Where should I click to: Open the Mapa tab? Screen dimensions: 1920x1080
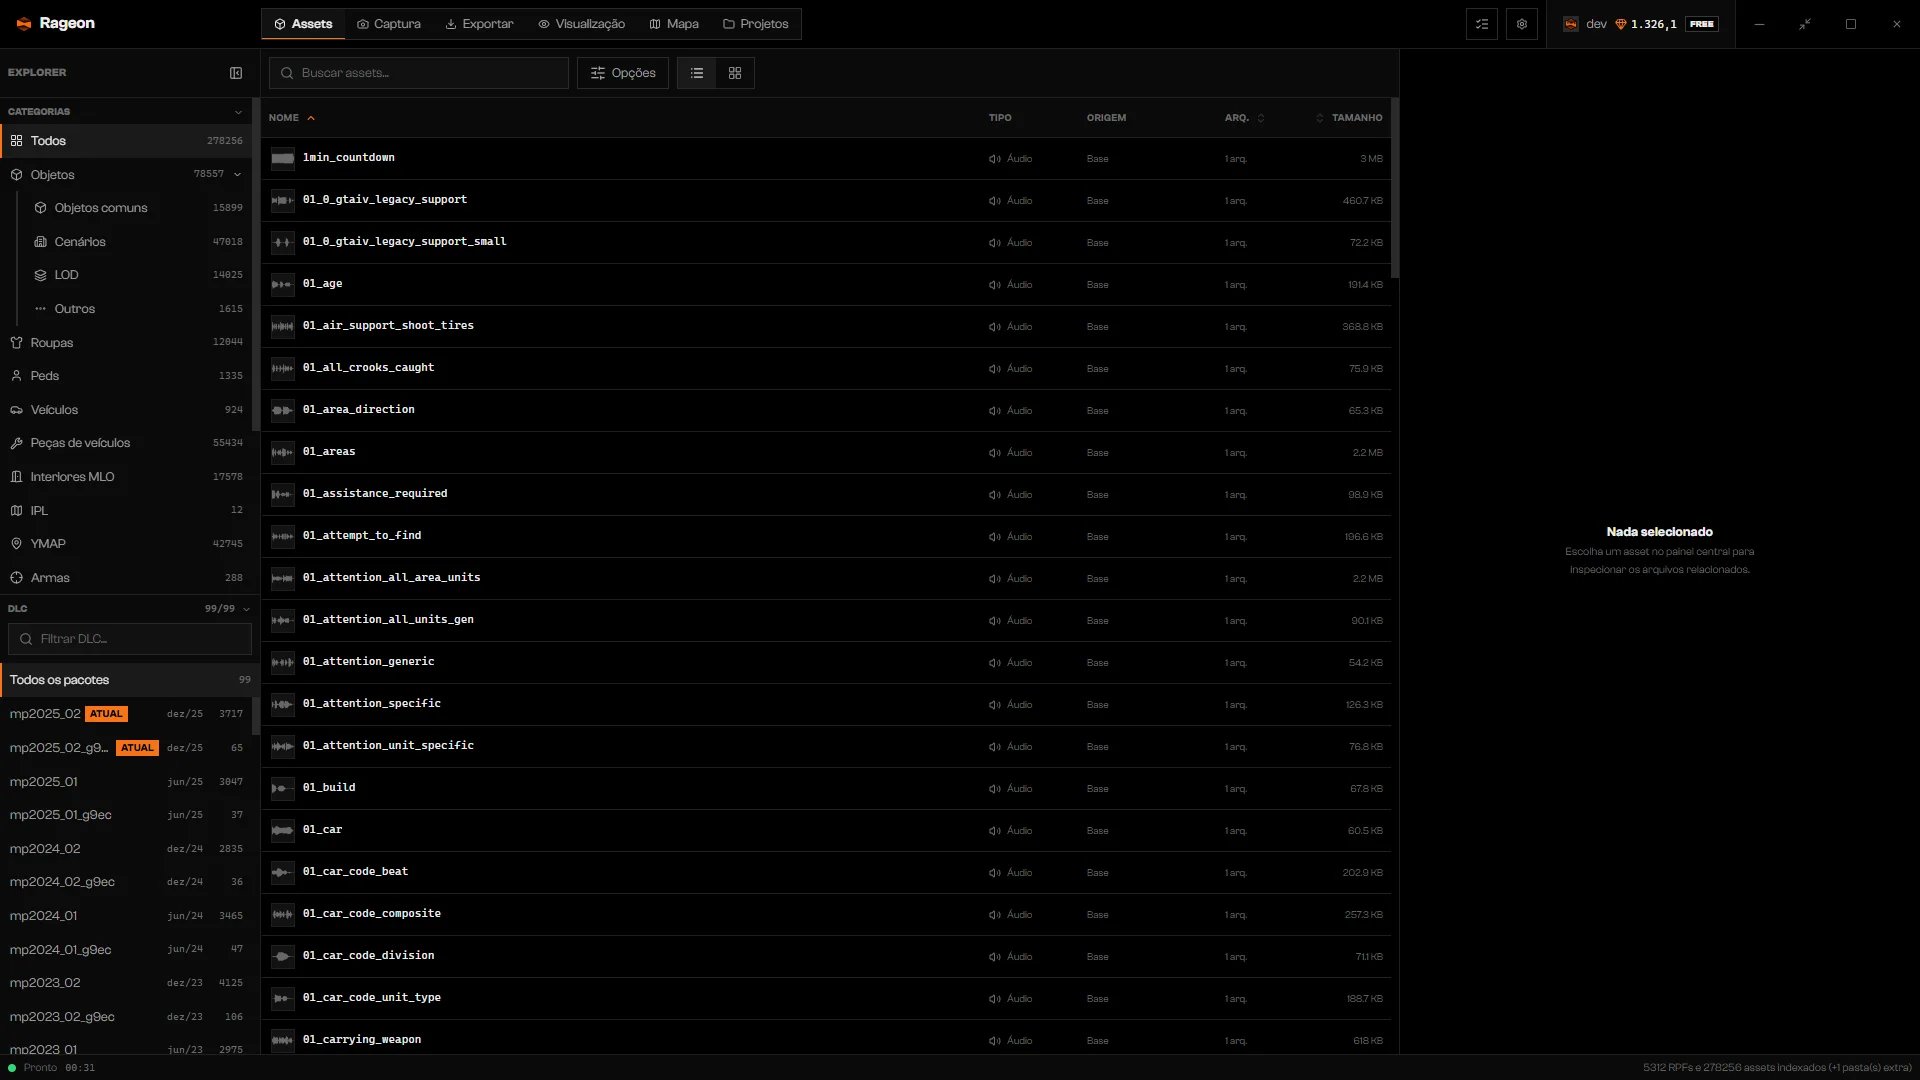click(674, 24)
